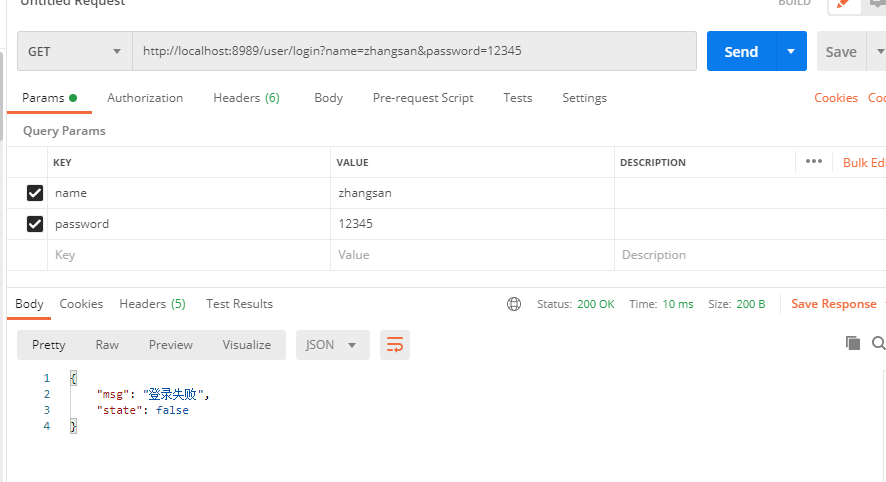This screenshot has width=886, height=482.
Task: Click the "state": false line
Action: coord(142,410)
